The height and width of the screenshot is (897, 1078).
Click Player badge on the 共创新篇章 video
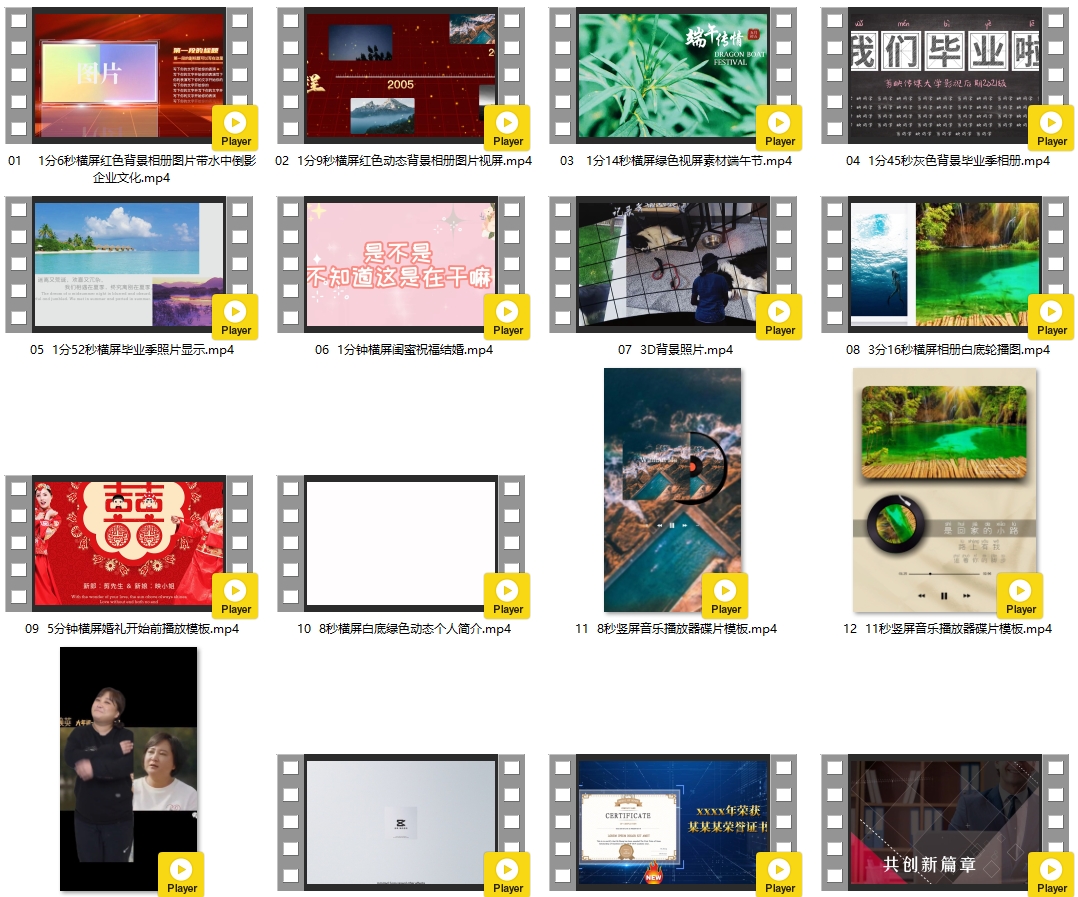point(1052,874)
